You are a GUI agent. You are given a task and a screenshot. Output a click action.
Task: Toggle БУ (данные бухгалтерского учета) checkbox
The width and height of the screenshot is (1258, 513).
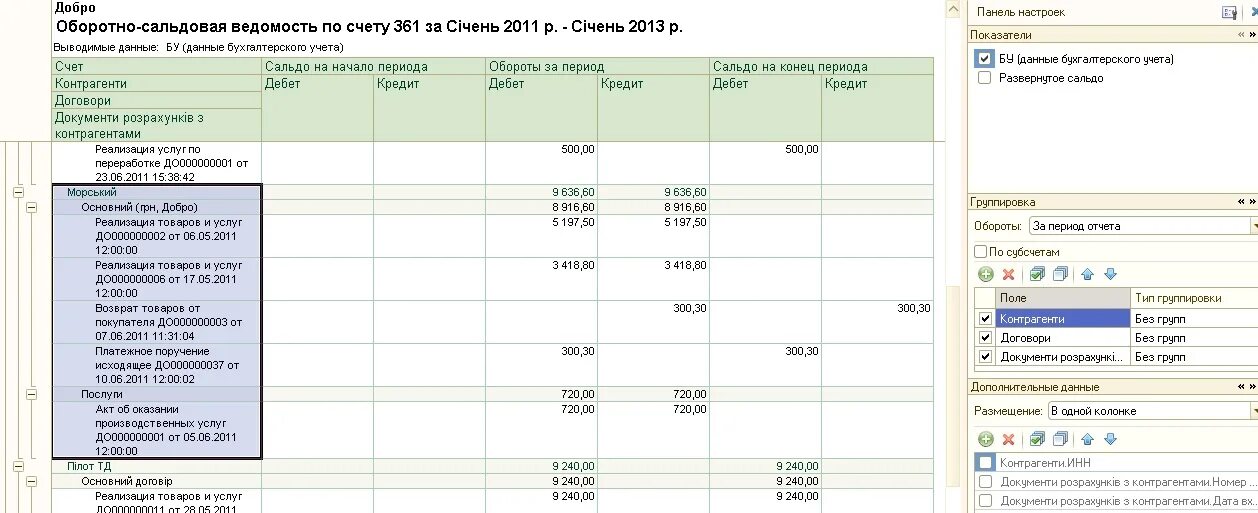(x=985, y=59)
